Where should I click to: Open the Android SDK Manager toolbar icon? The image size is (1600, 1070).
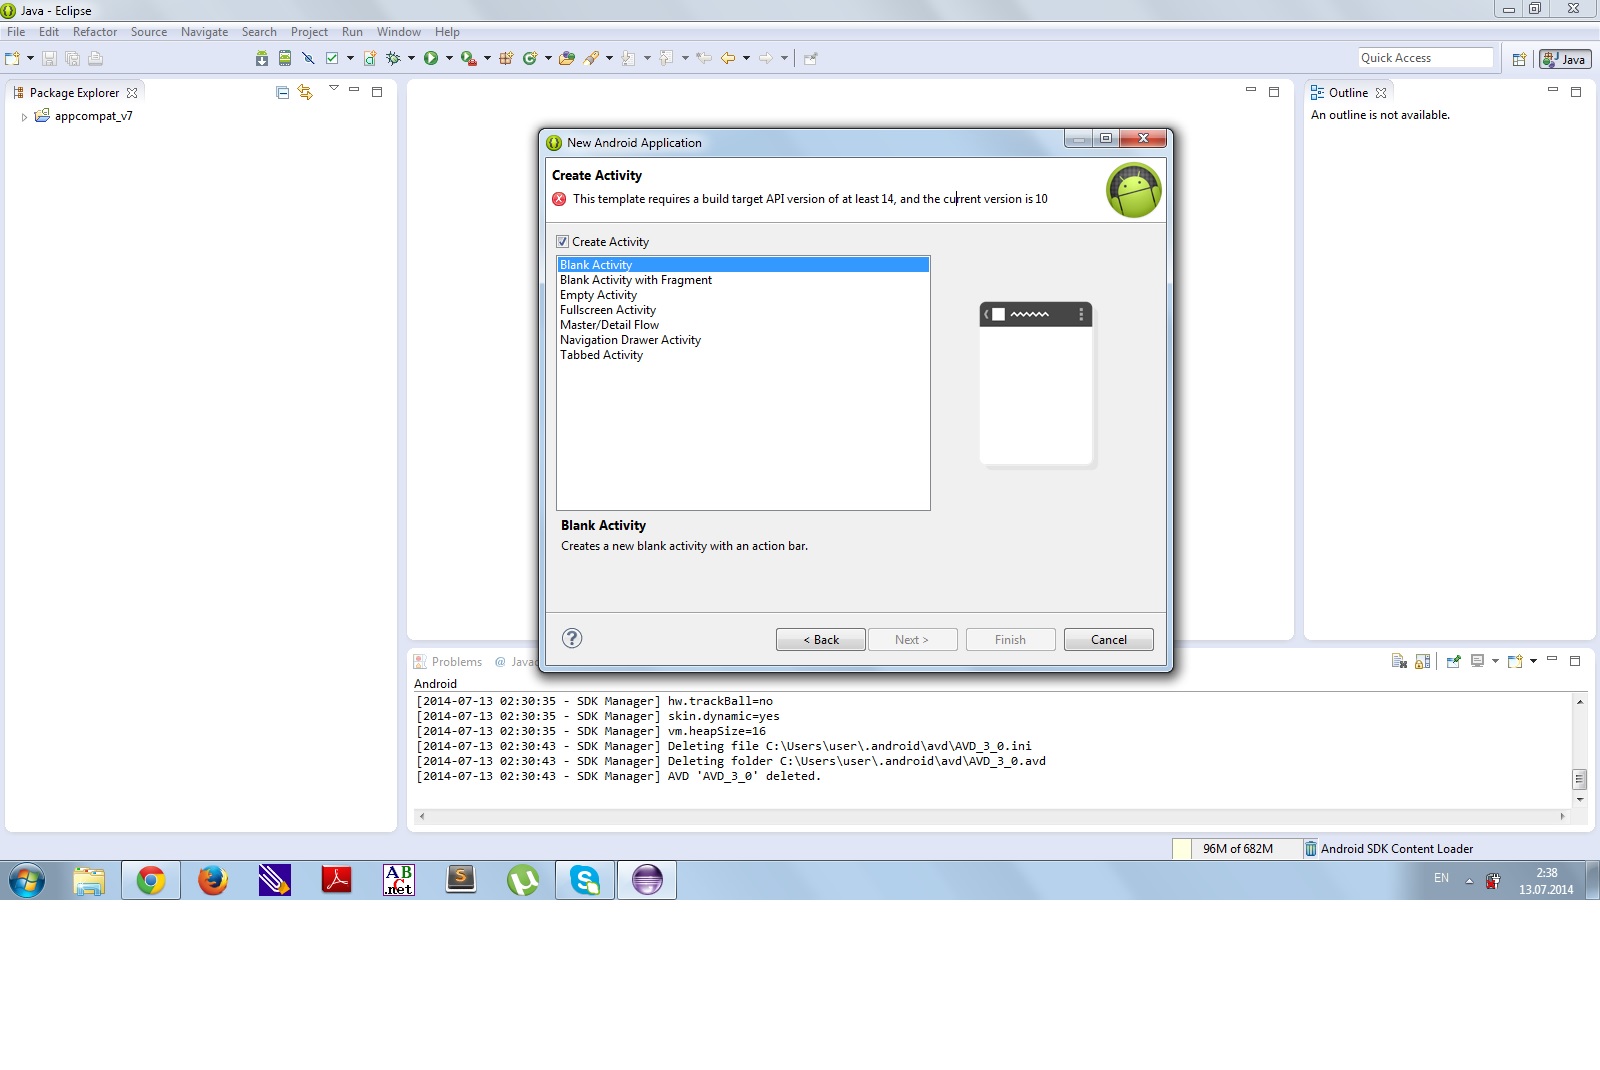[262, 58]
